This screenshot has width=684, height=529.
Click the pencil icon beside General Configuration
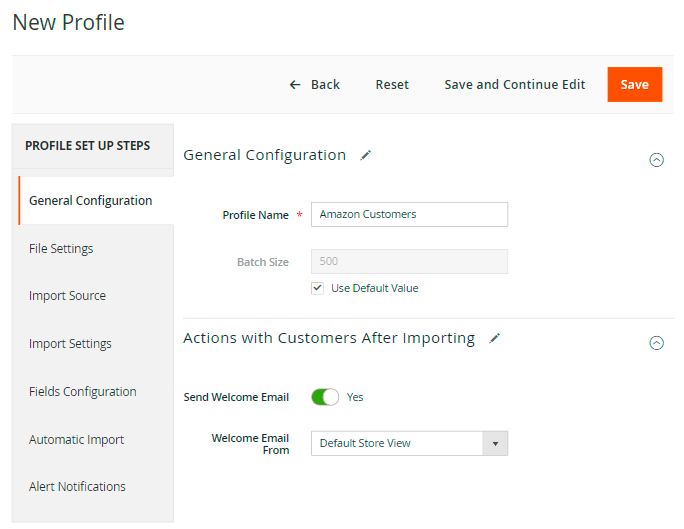coord(366,155)
